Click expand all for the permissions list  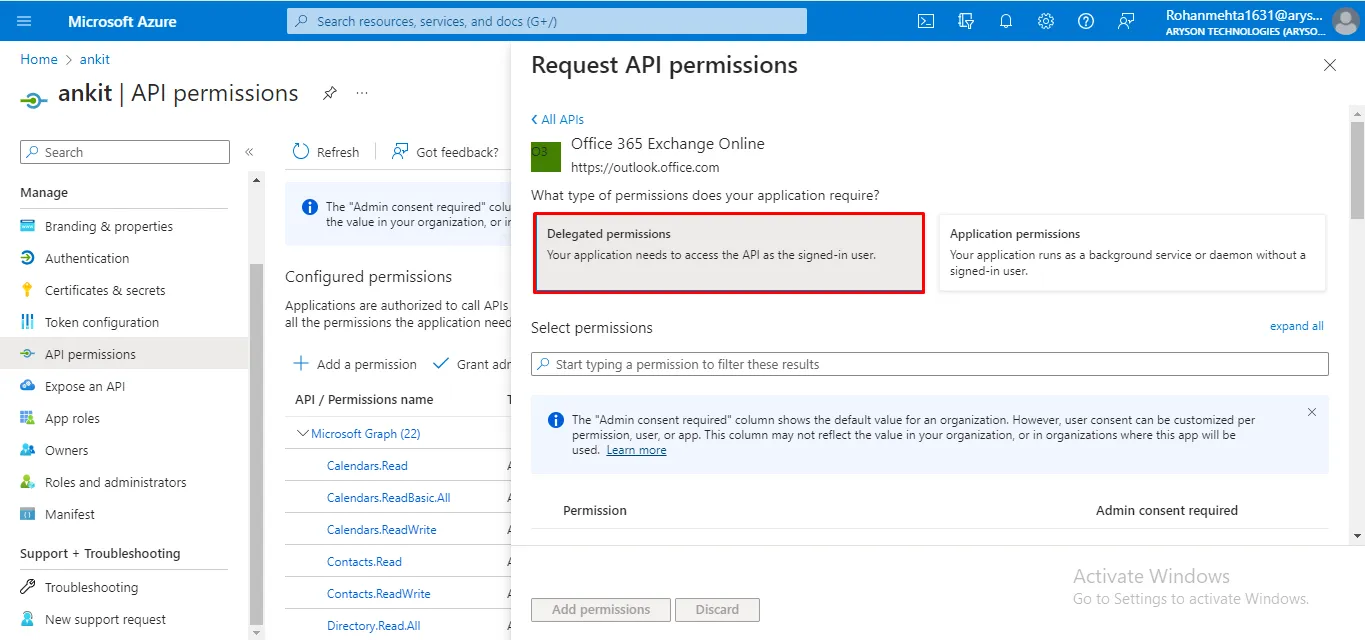coord(1296,326)
